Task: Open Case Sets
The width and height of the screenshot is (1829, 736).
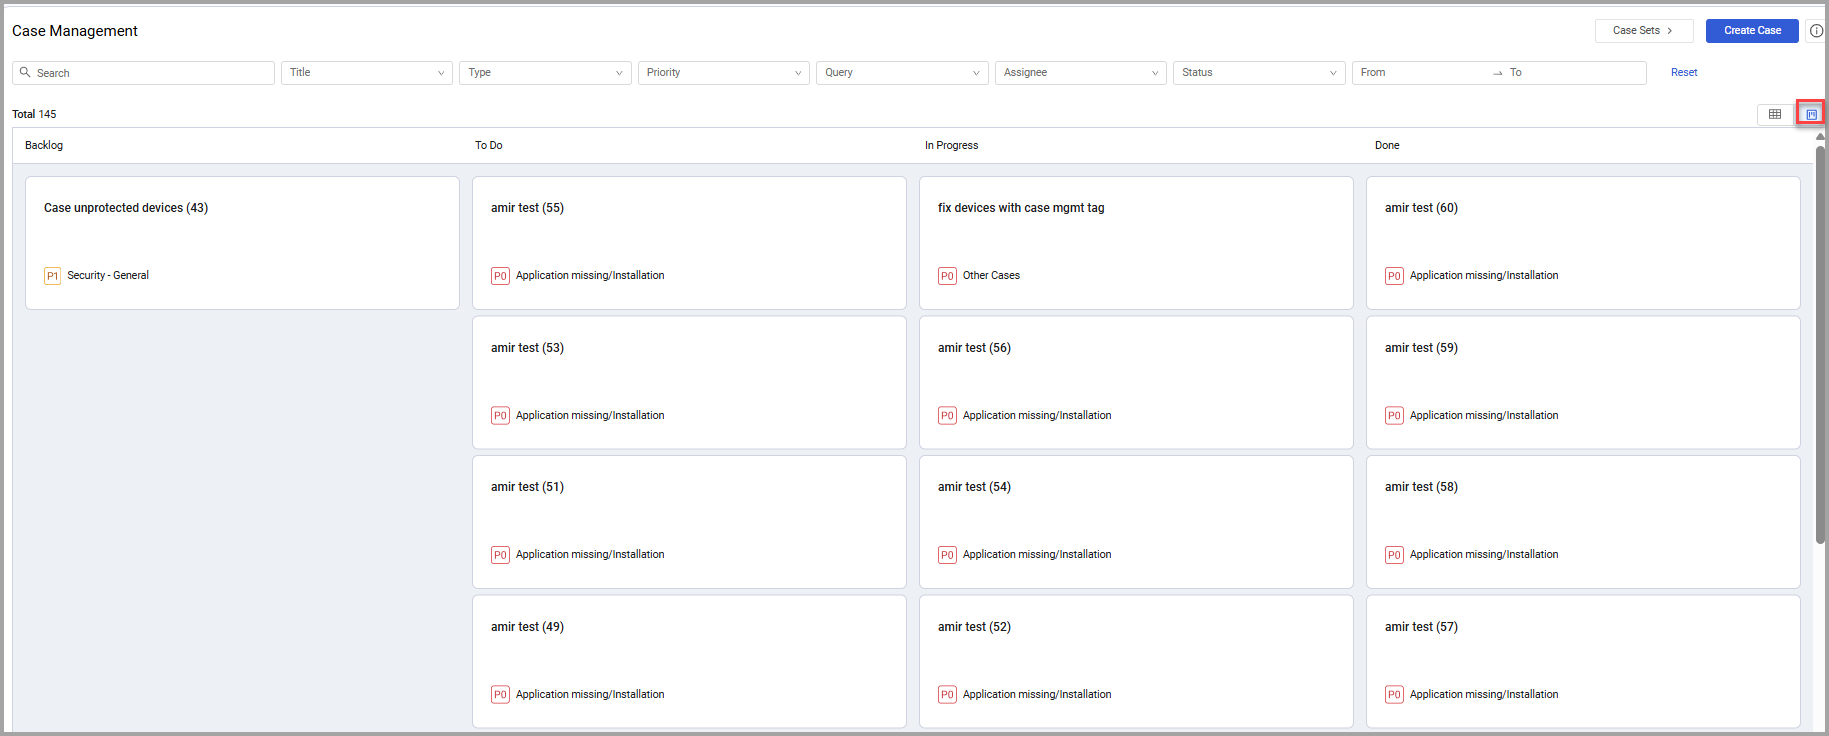Action: click(1644, 31)
